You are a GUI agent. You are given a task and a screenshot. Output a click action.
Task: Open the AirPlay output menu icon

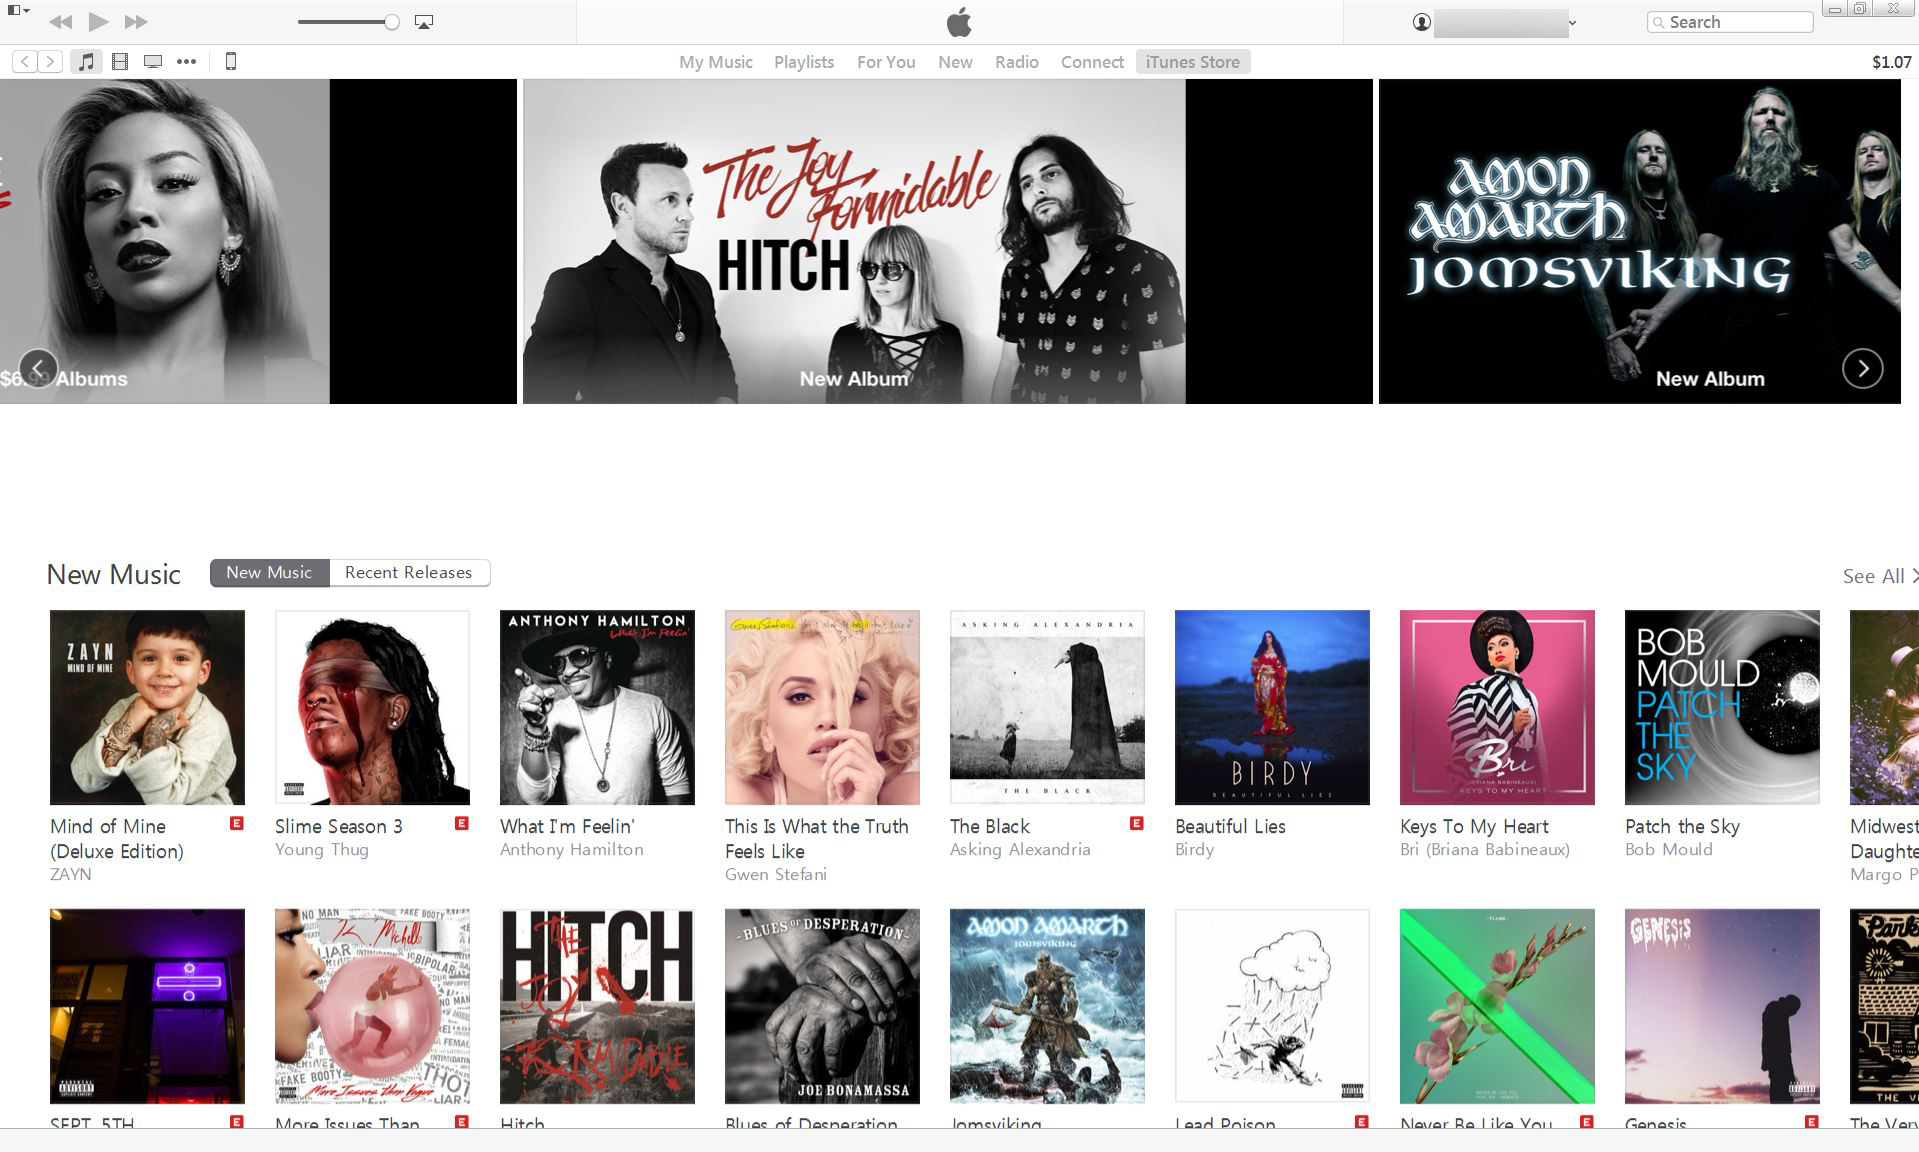[x=424, y=22]
